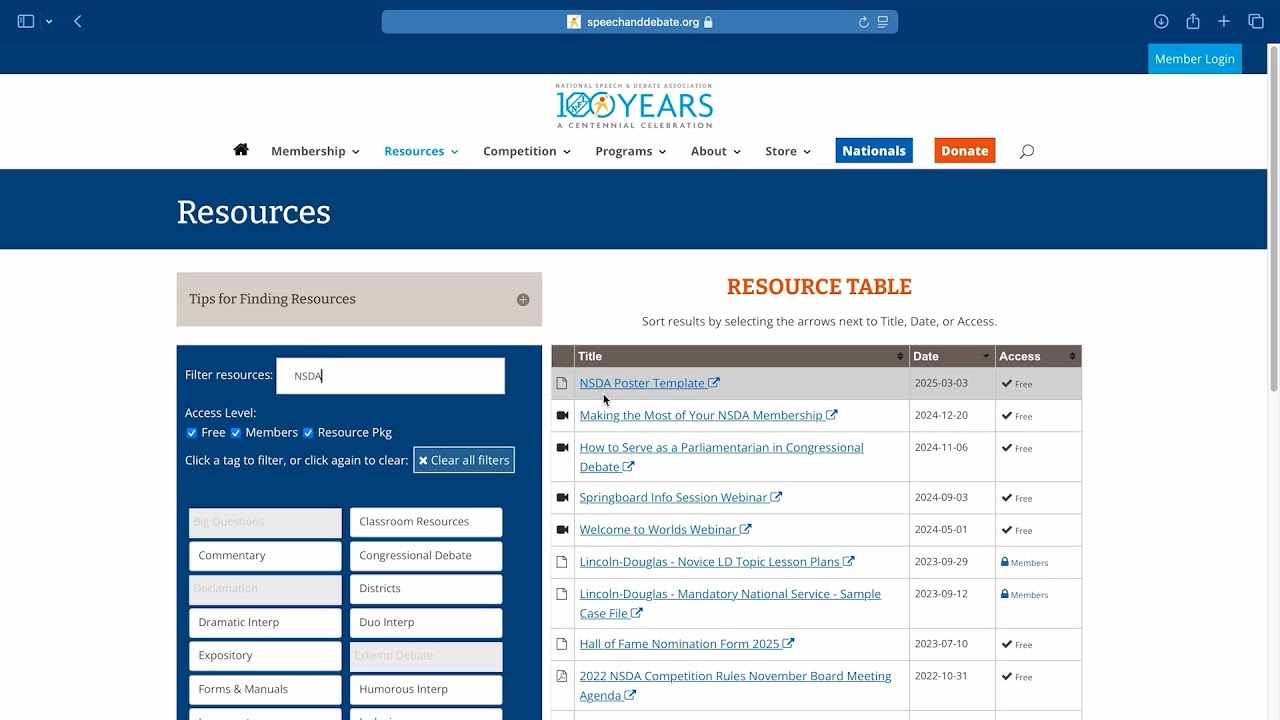Open the About dropdown menu
Viewport: 1280px width, 720px height.
coord(716,151)
